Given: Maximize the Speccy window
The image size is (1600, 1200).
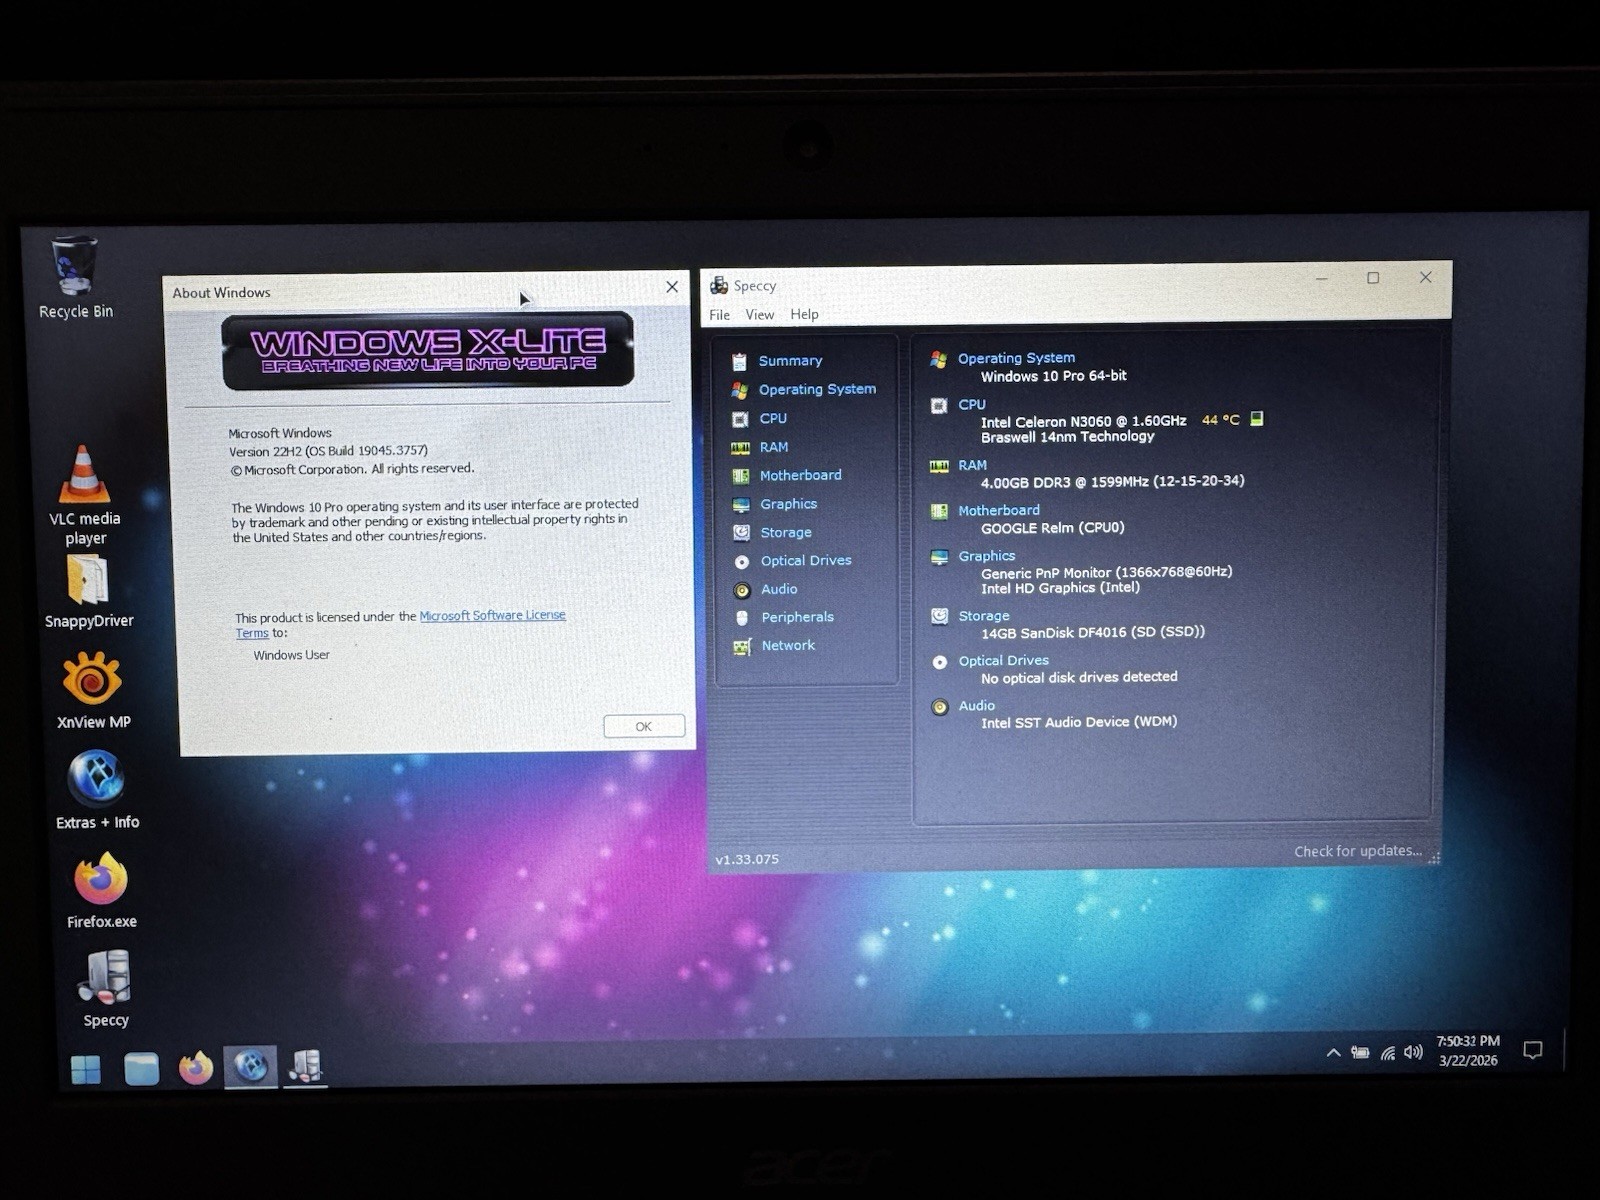Looking at the screenshot, I should click(1373, 278).
